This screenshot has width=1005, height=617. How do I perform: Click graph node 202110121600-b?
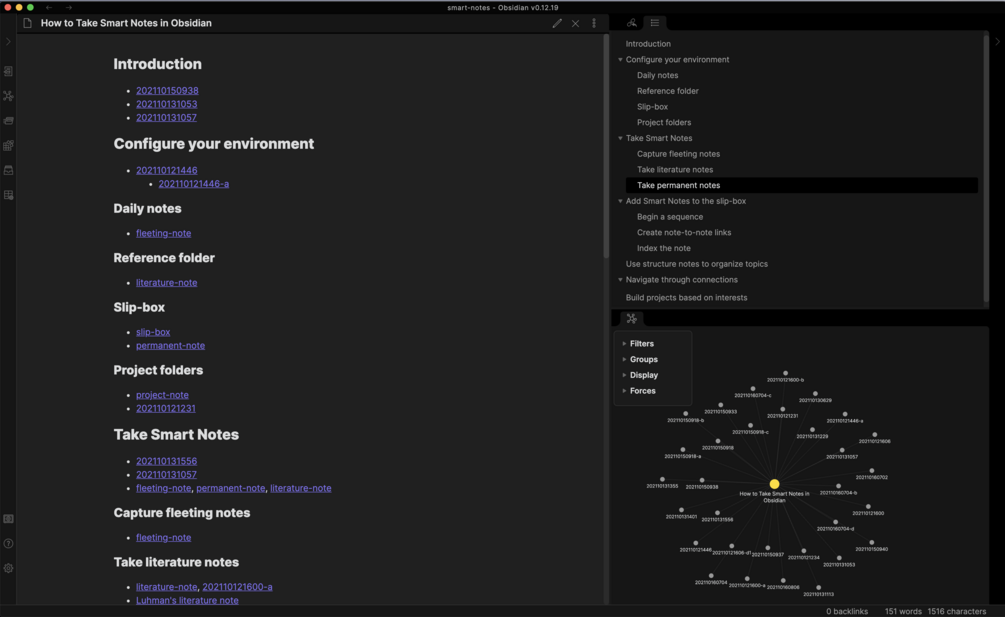(785, 373)
